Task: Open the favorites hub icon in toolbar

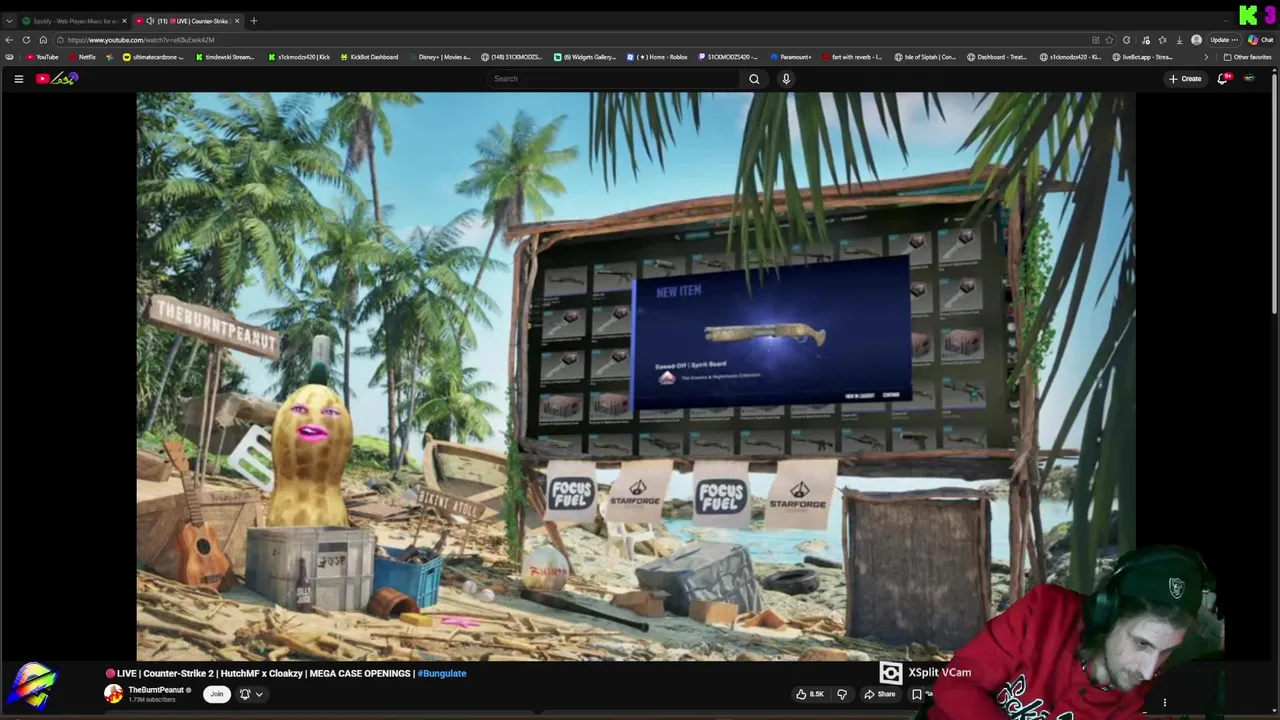Action: click(x=1162, y=40)
